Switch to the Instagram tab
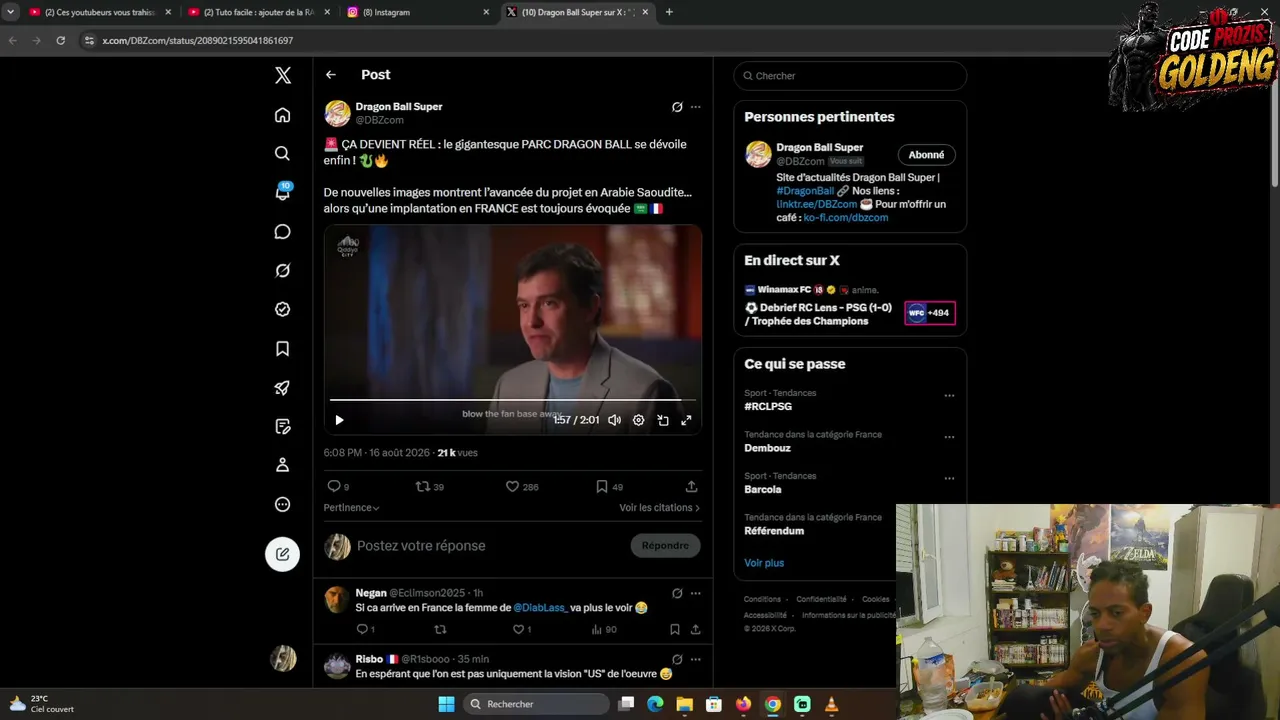 pyautogui.click(x=418, y=12)
